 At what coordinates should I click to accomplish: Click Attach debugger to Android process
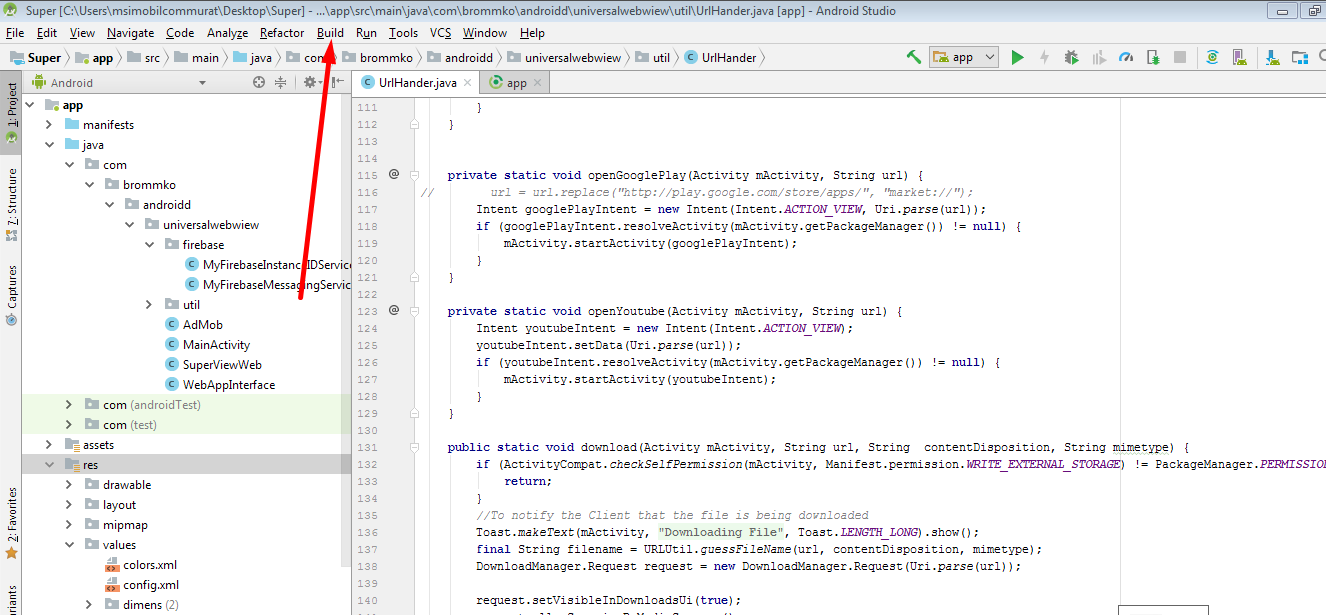coord(1153,57)
